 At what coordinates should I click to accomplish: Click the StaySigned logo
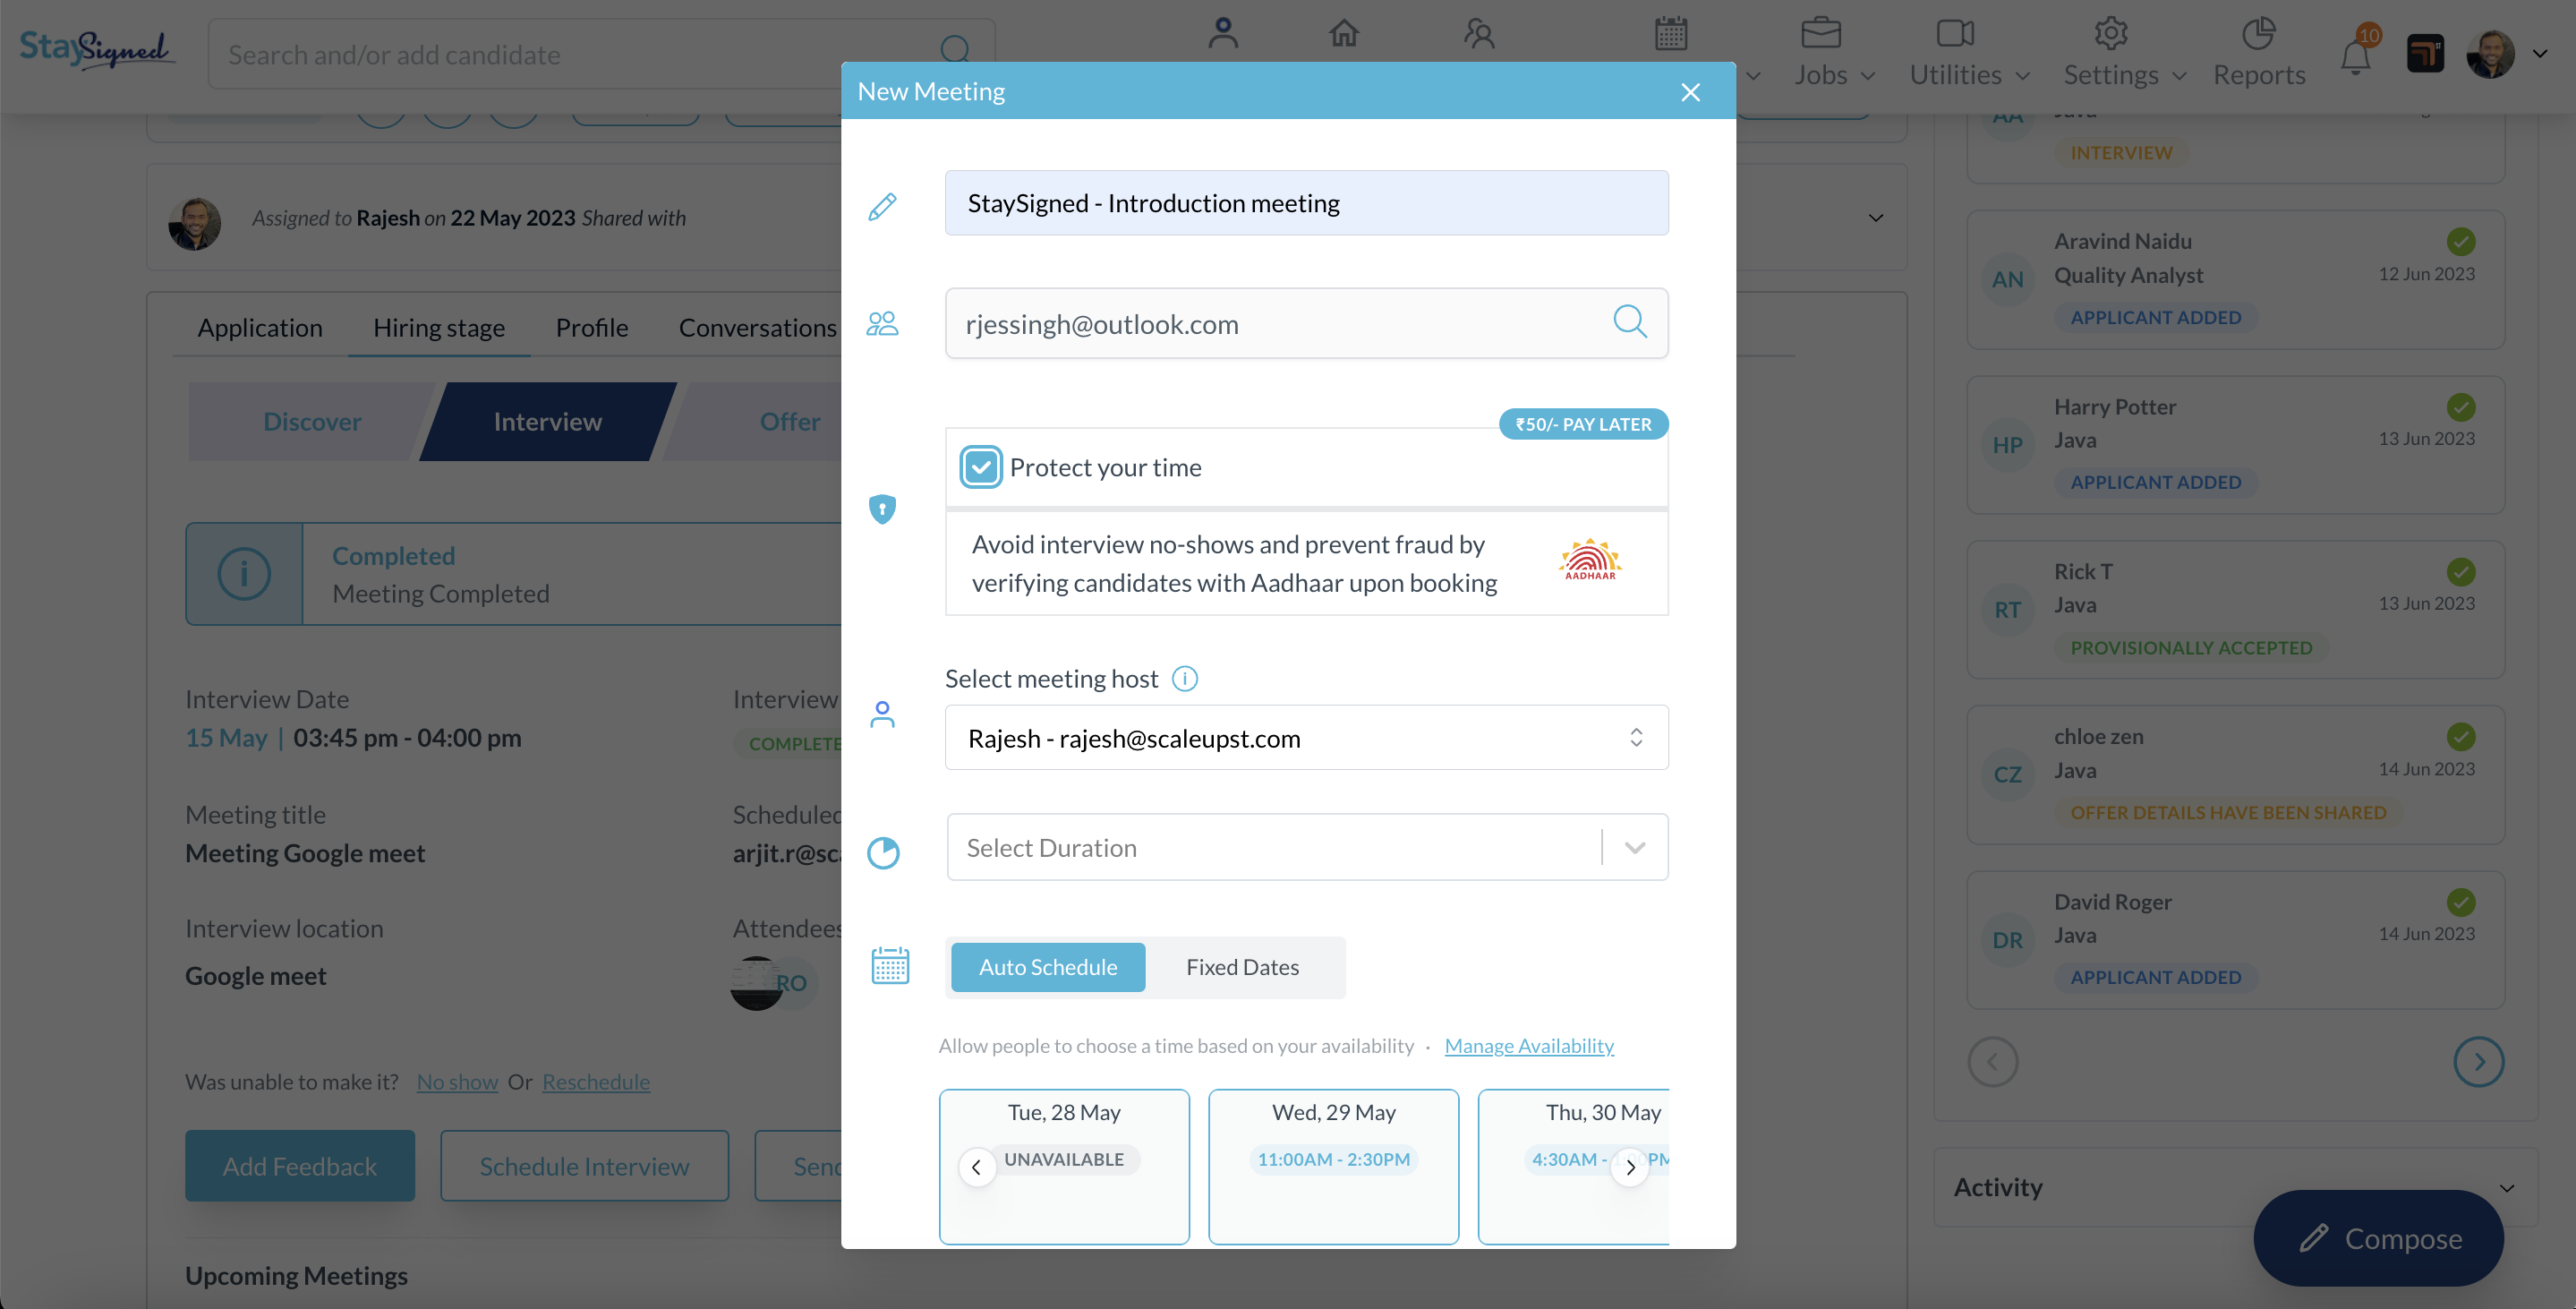97,49
